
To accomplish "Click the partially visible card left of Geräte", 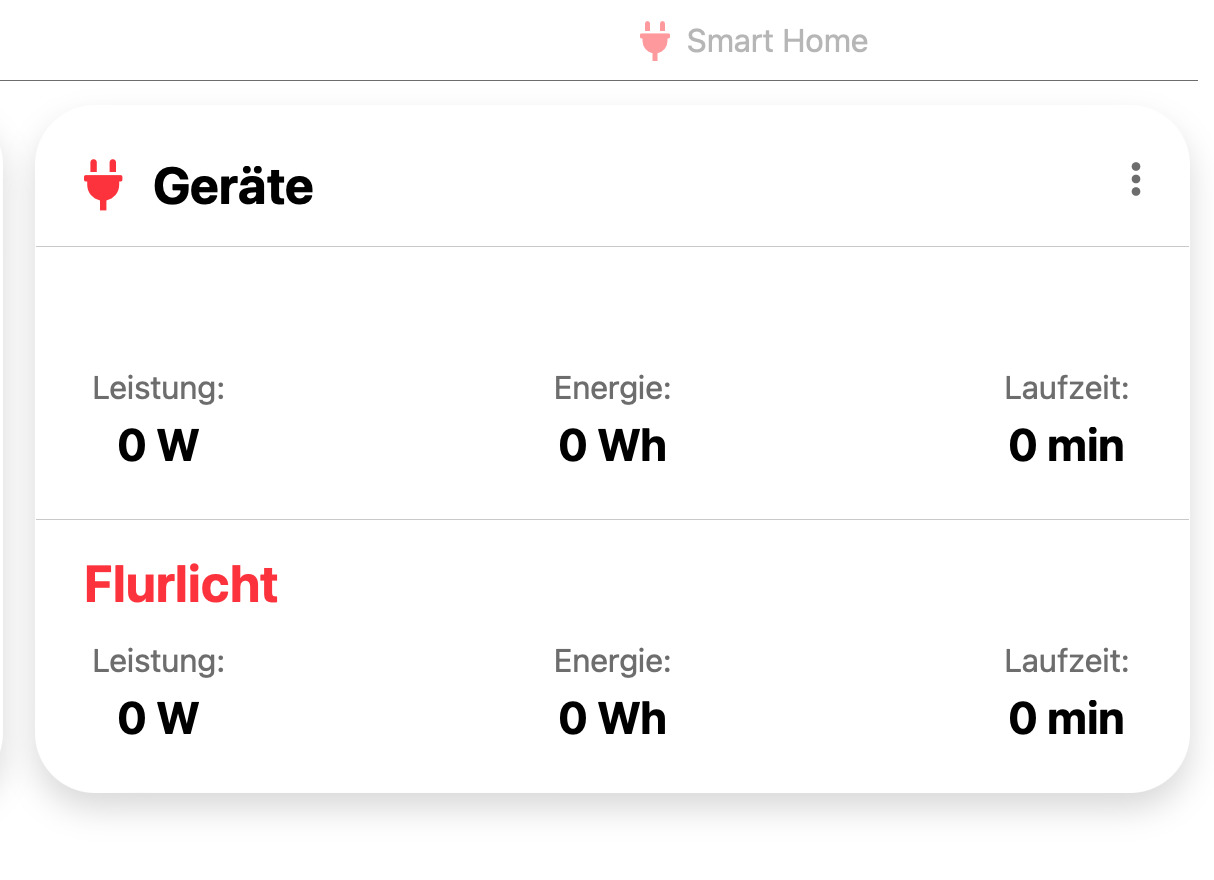I will pos(2,450).
